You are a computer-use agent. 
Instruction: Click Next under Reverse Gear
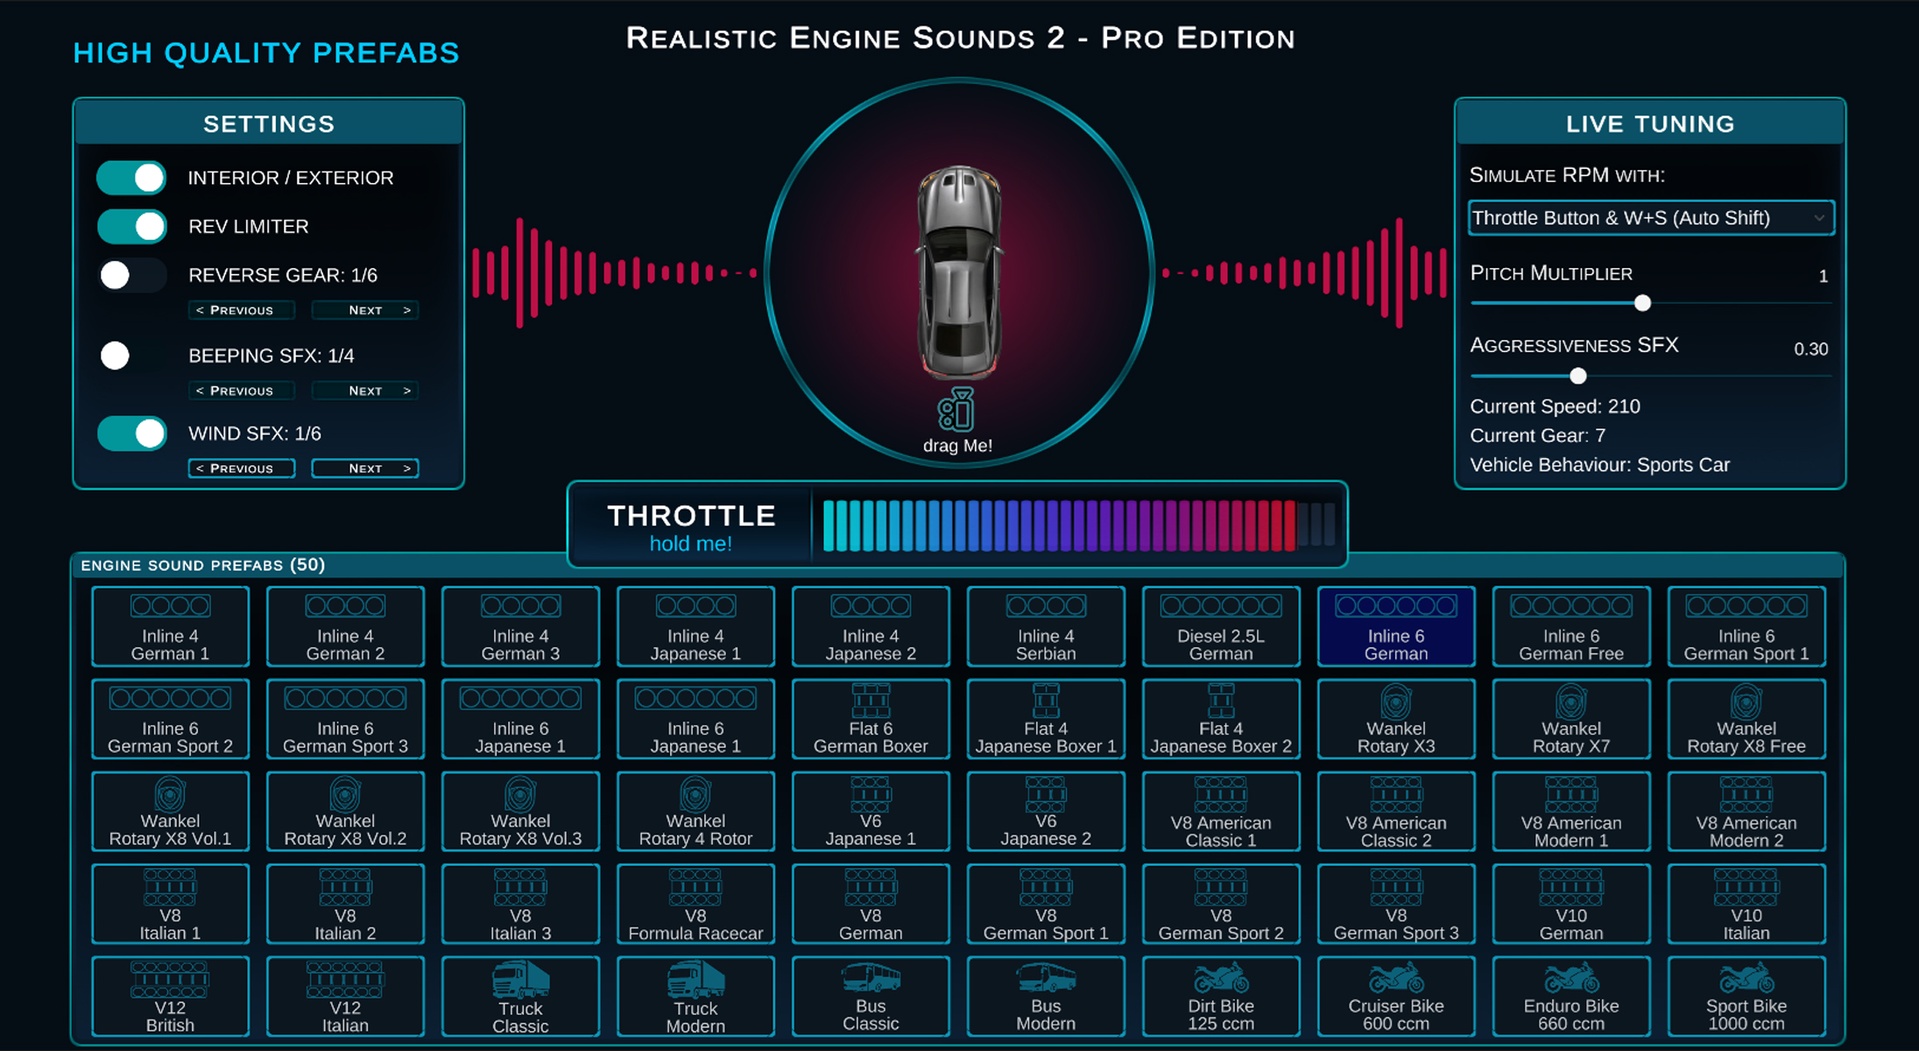[x=365, y=310]
